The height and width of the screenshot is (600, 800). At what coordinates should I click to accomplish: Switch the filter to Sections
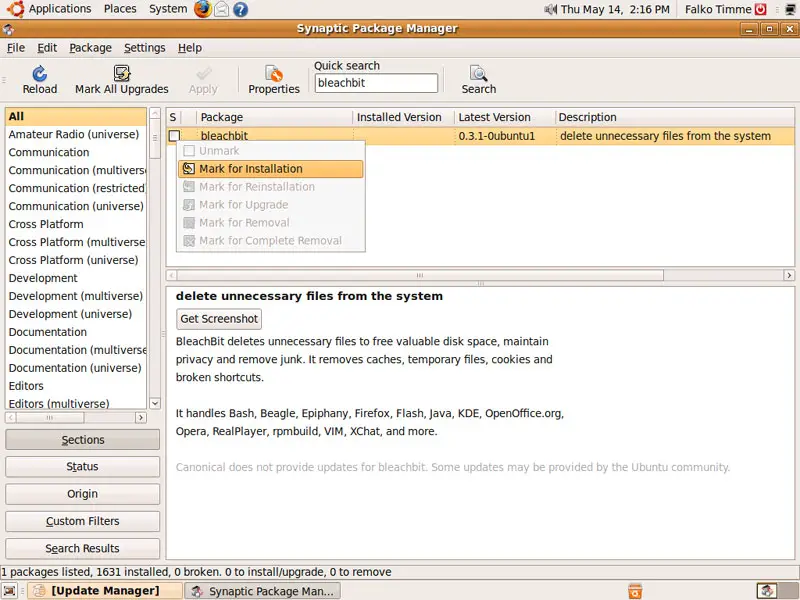(x=83, y=440)
